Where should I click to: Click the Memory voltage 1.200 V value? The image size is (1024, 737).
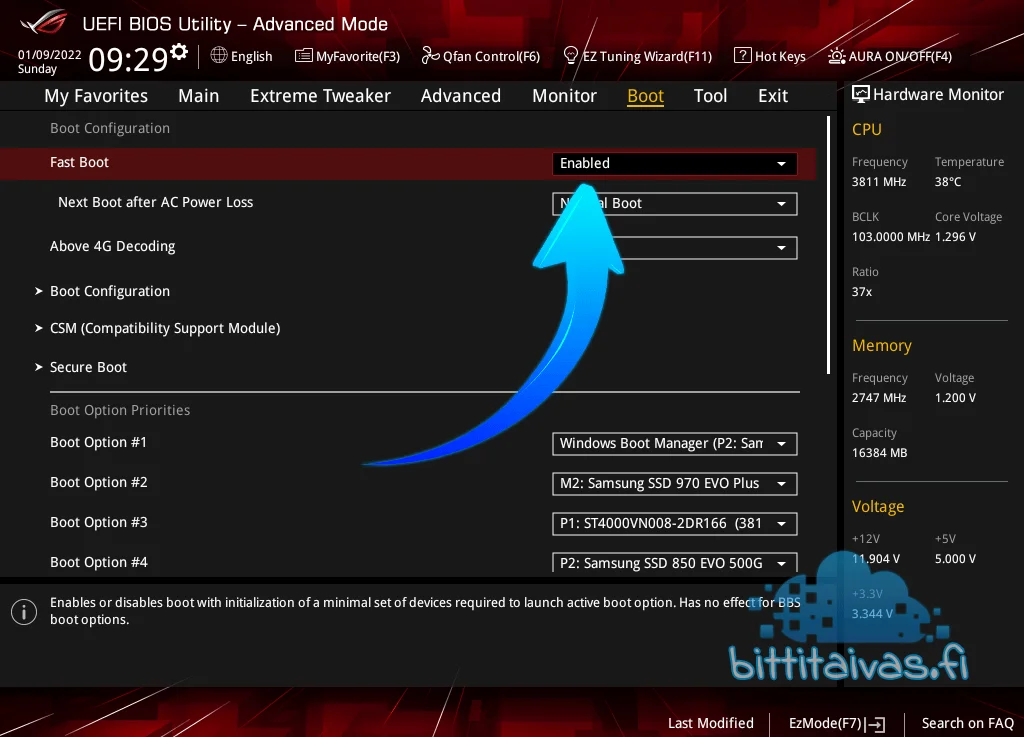pos(955,398)
